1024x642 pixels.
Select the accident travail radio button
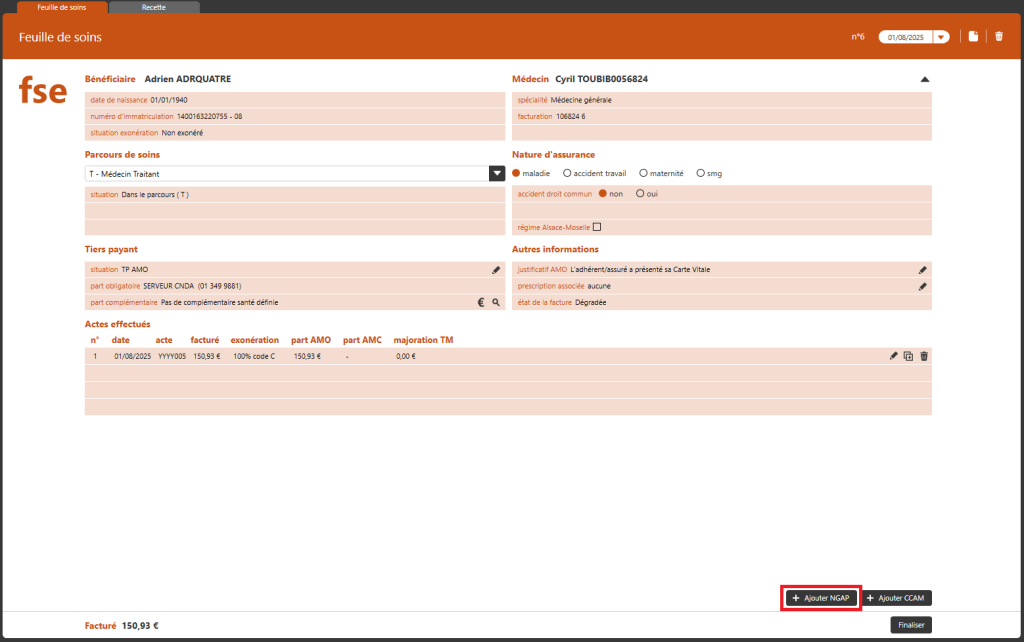click(x=568, y=173)
